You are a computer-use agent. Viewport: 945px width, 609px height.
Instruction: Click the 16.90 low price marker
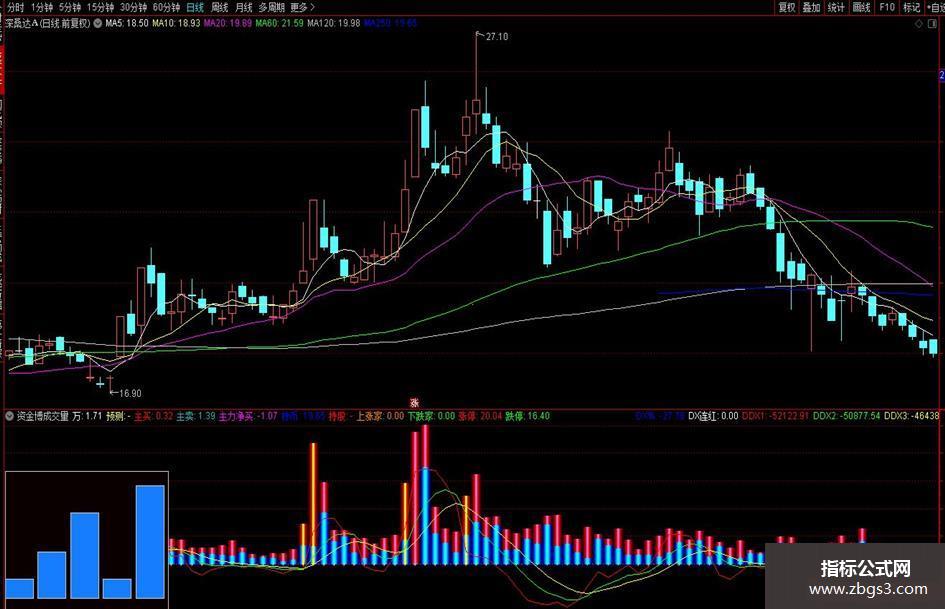pyautogui.click(x=130, y=394)
